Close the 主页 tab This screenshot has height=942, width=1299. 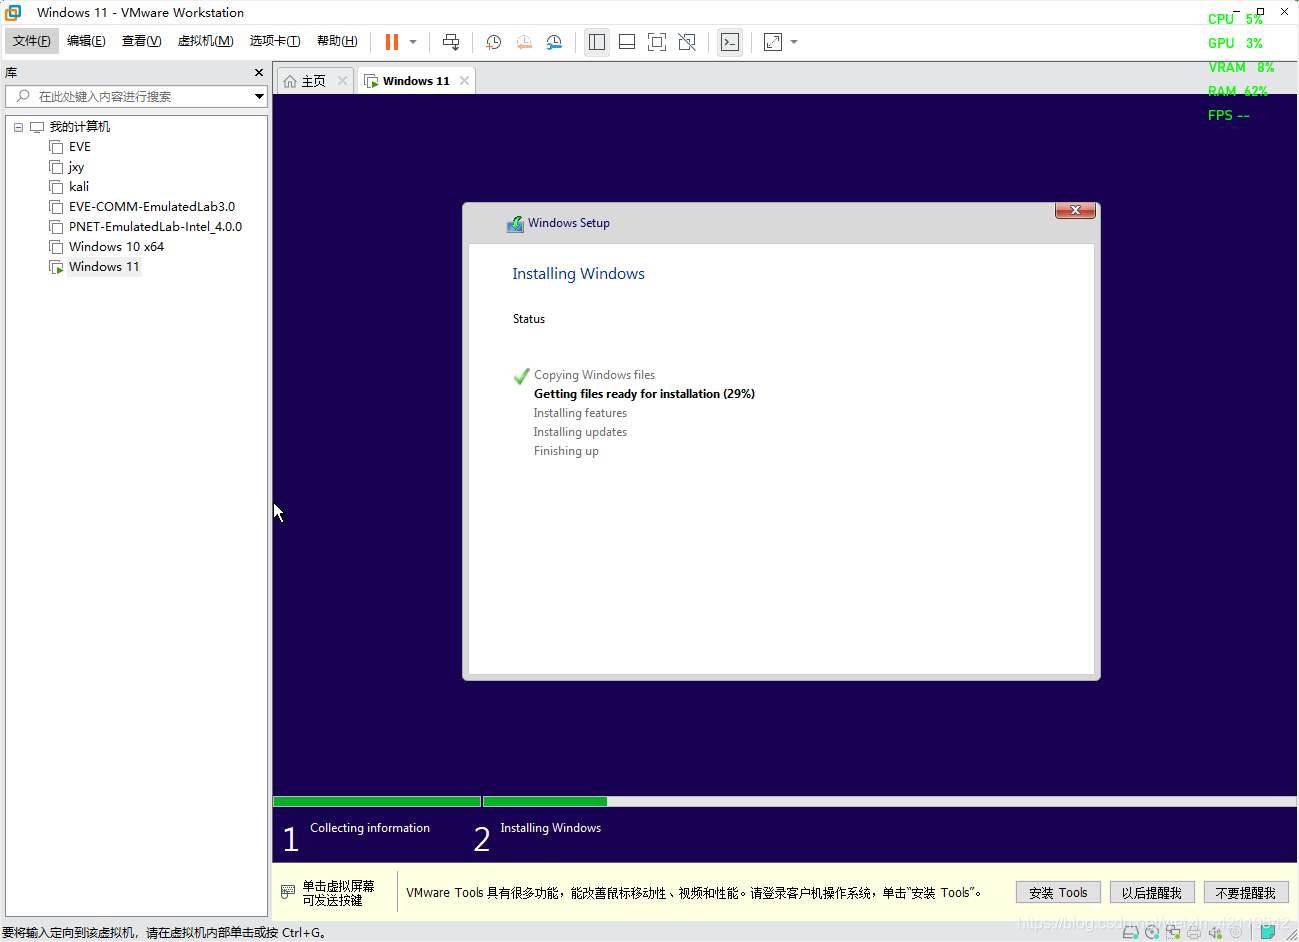click(342, 81)
